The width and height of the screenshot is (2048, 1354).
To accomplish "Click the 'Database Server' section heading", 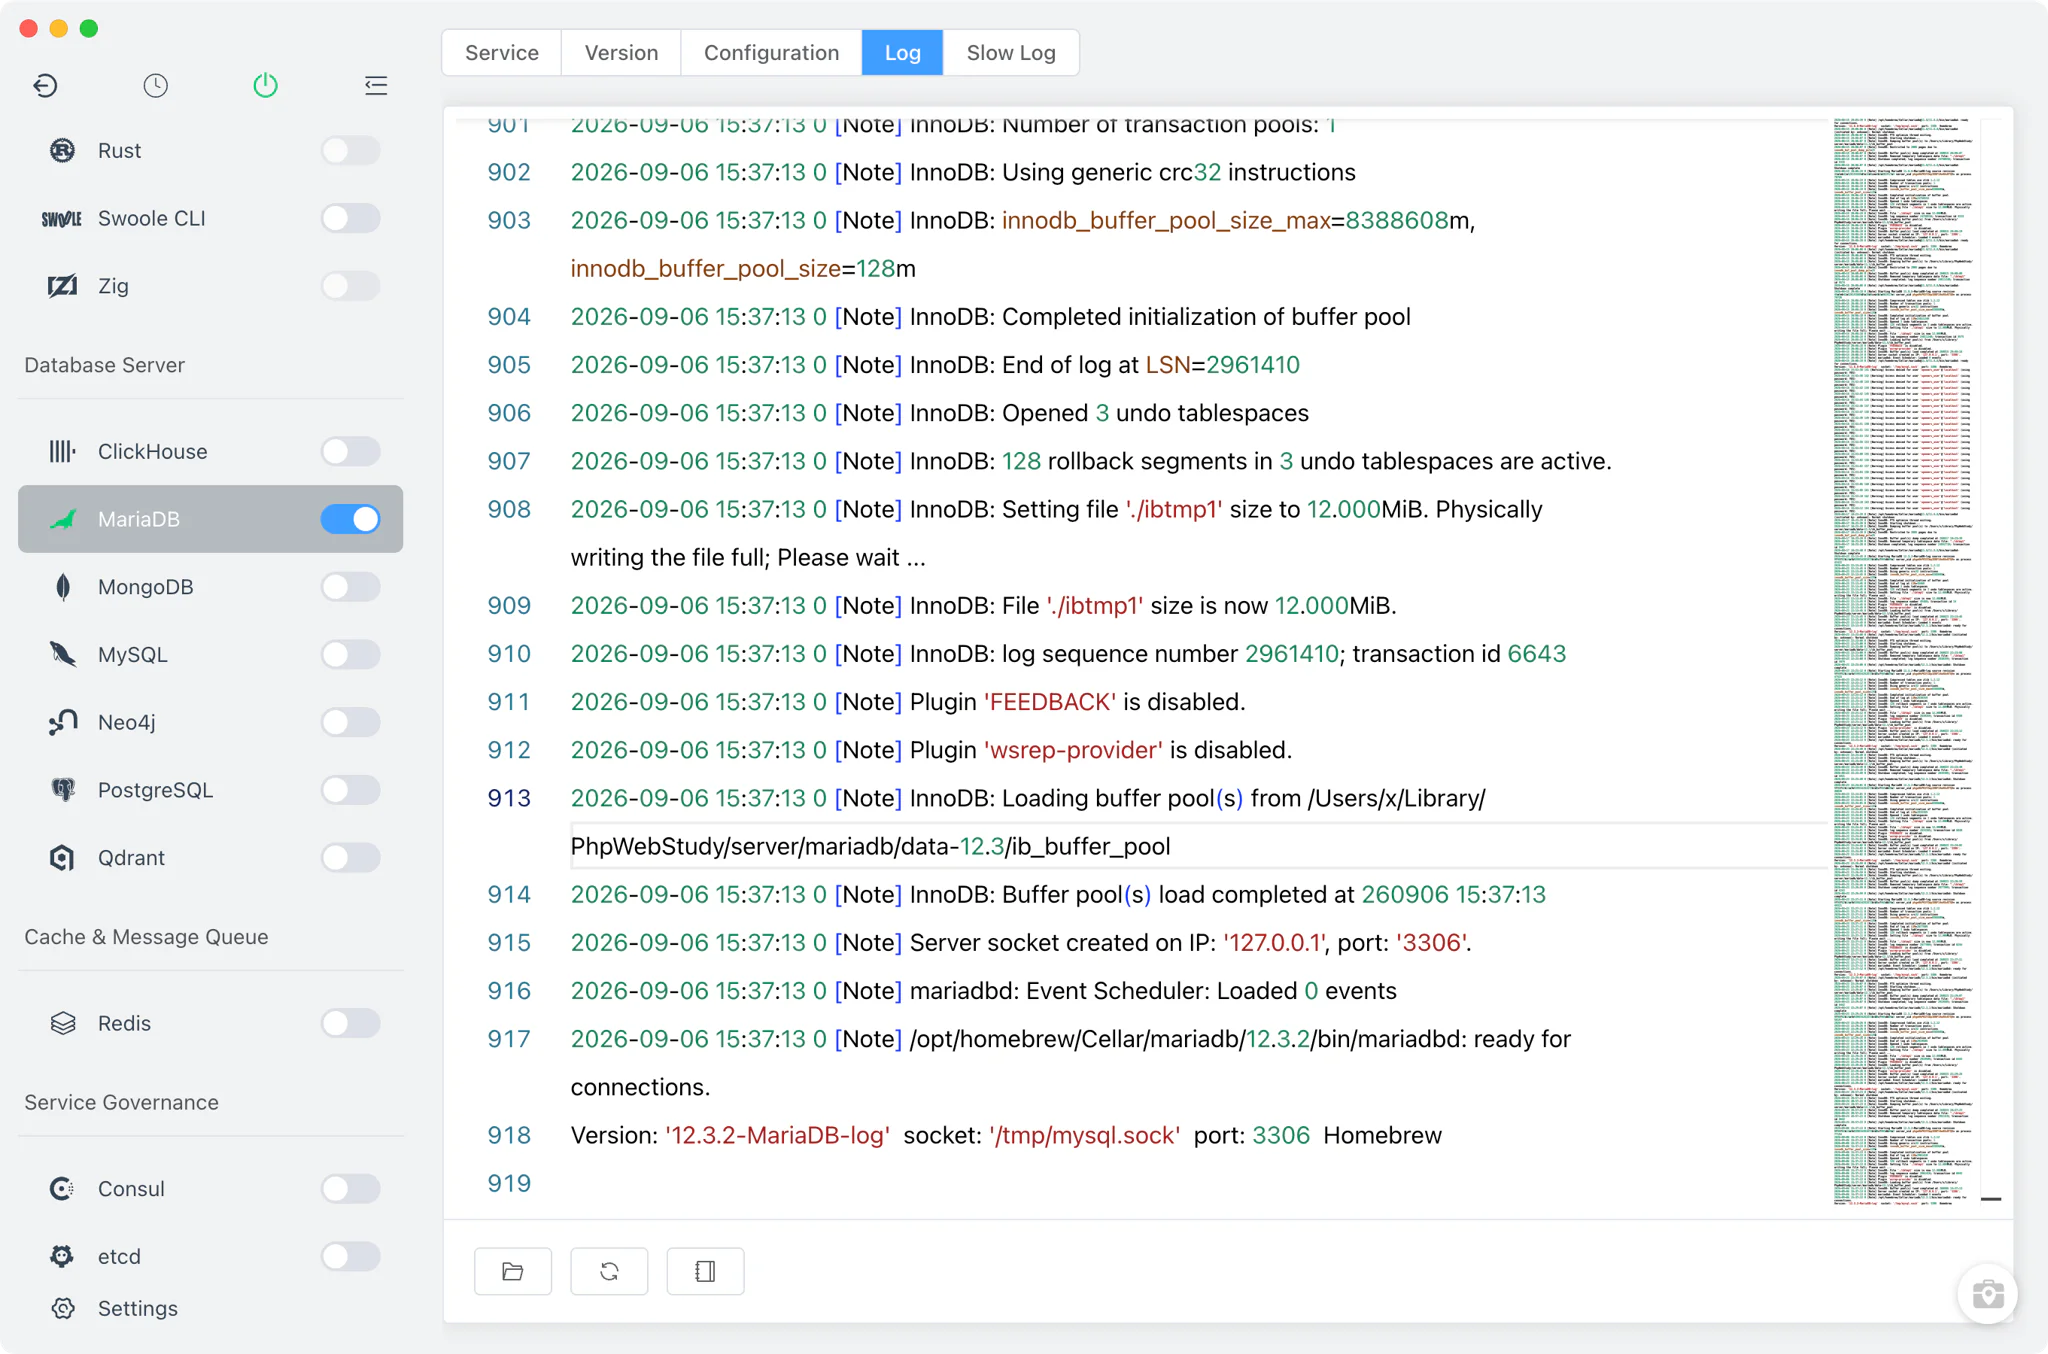I will [x=105, y=365].
